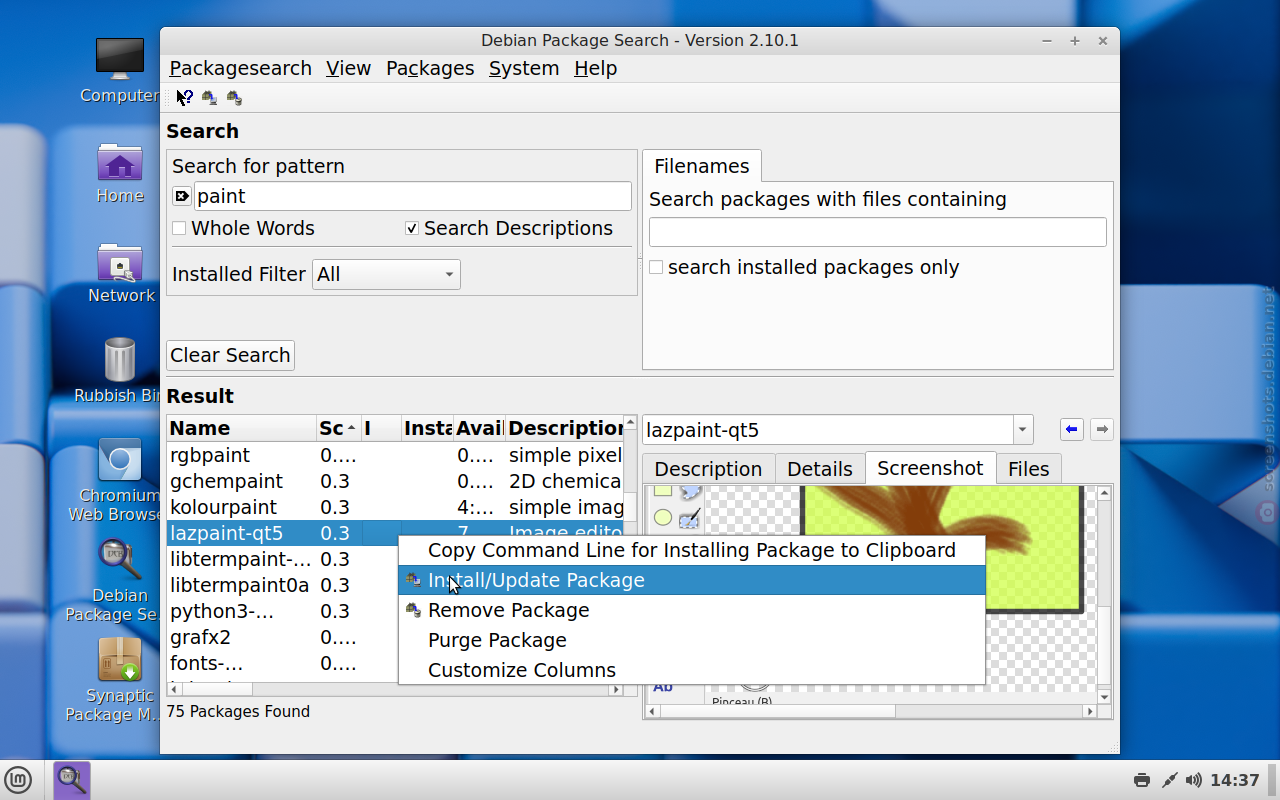The height and width of the screenshot is (800, 1280).
Task: Launch Synaptic Package Manager desktop shortcut
Action: [x=120, y=680]
